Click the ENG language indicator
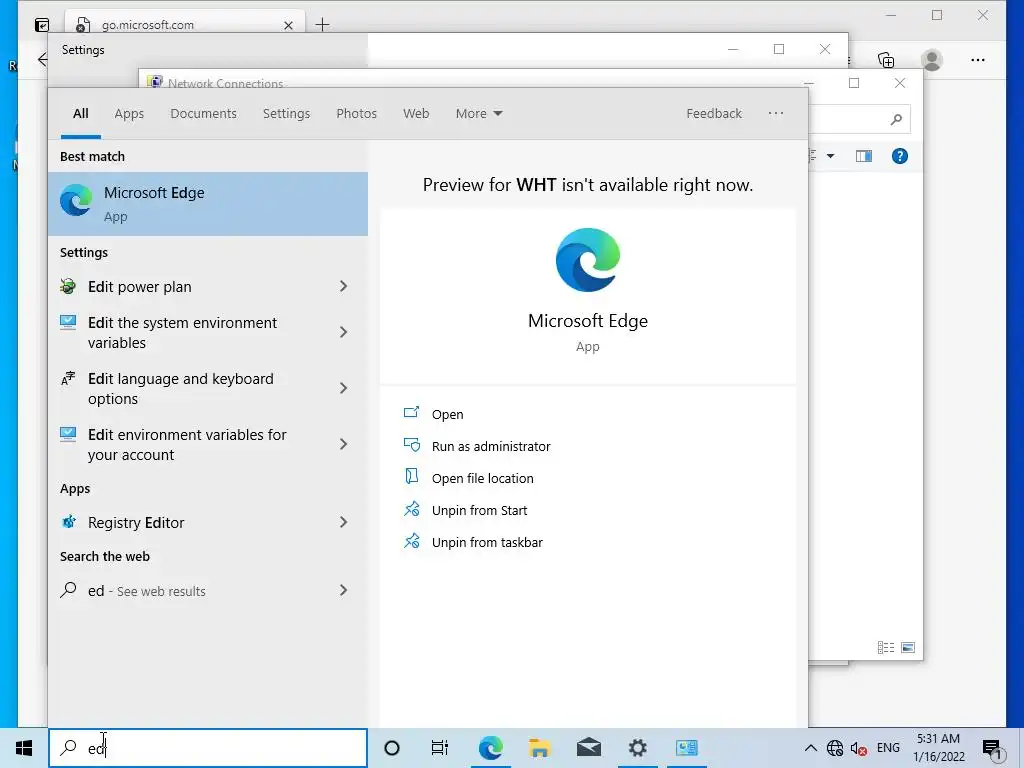 [x=888, y=748]
